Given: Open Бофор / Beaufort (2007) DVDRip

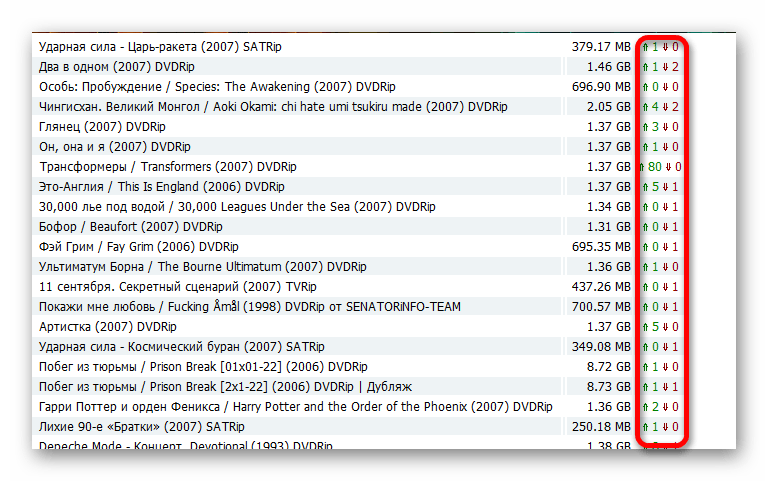Looking at the screenshot, I should pyautogui.click(x=130, y=227).
